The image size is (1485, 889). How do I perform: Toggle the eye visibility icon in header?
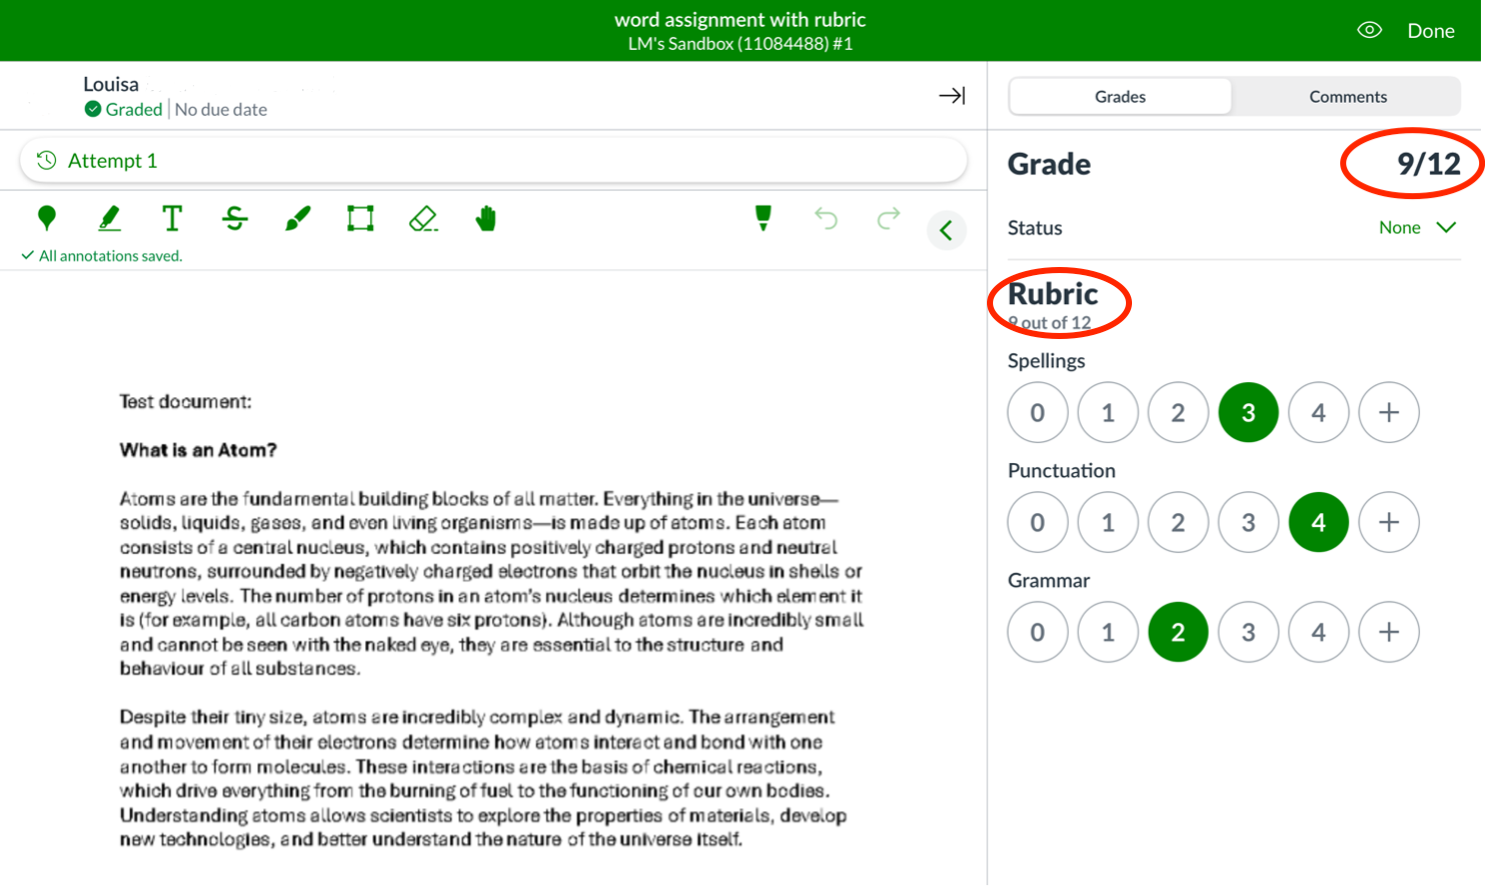(1369, 30)
